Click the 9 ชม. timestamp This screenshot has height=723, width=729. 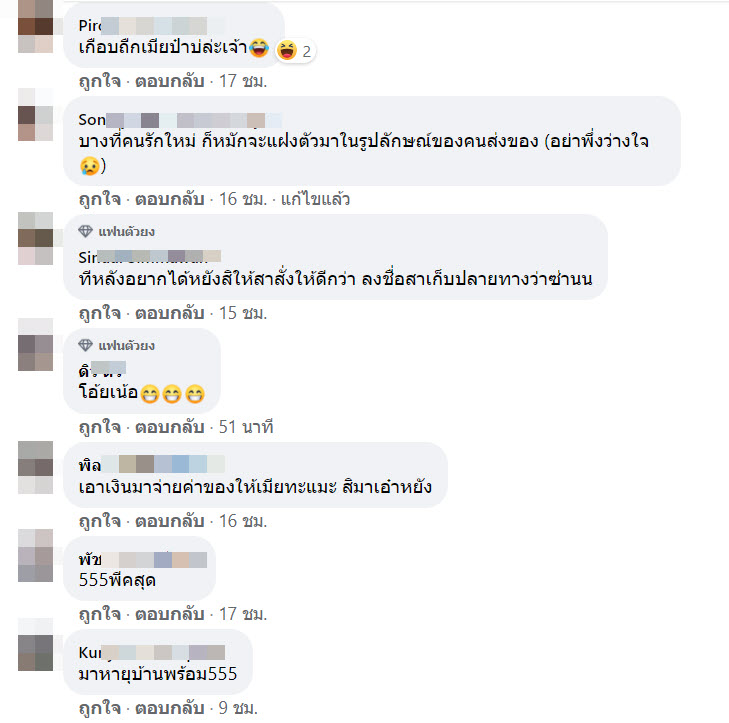238,708
